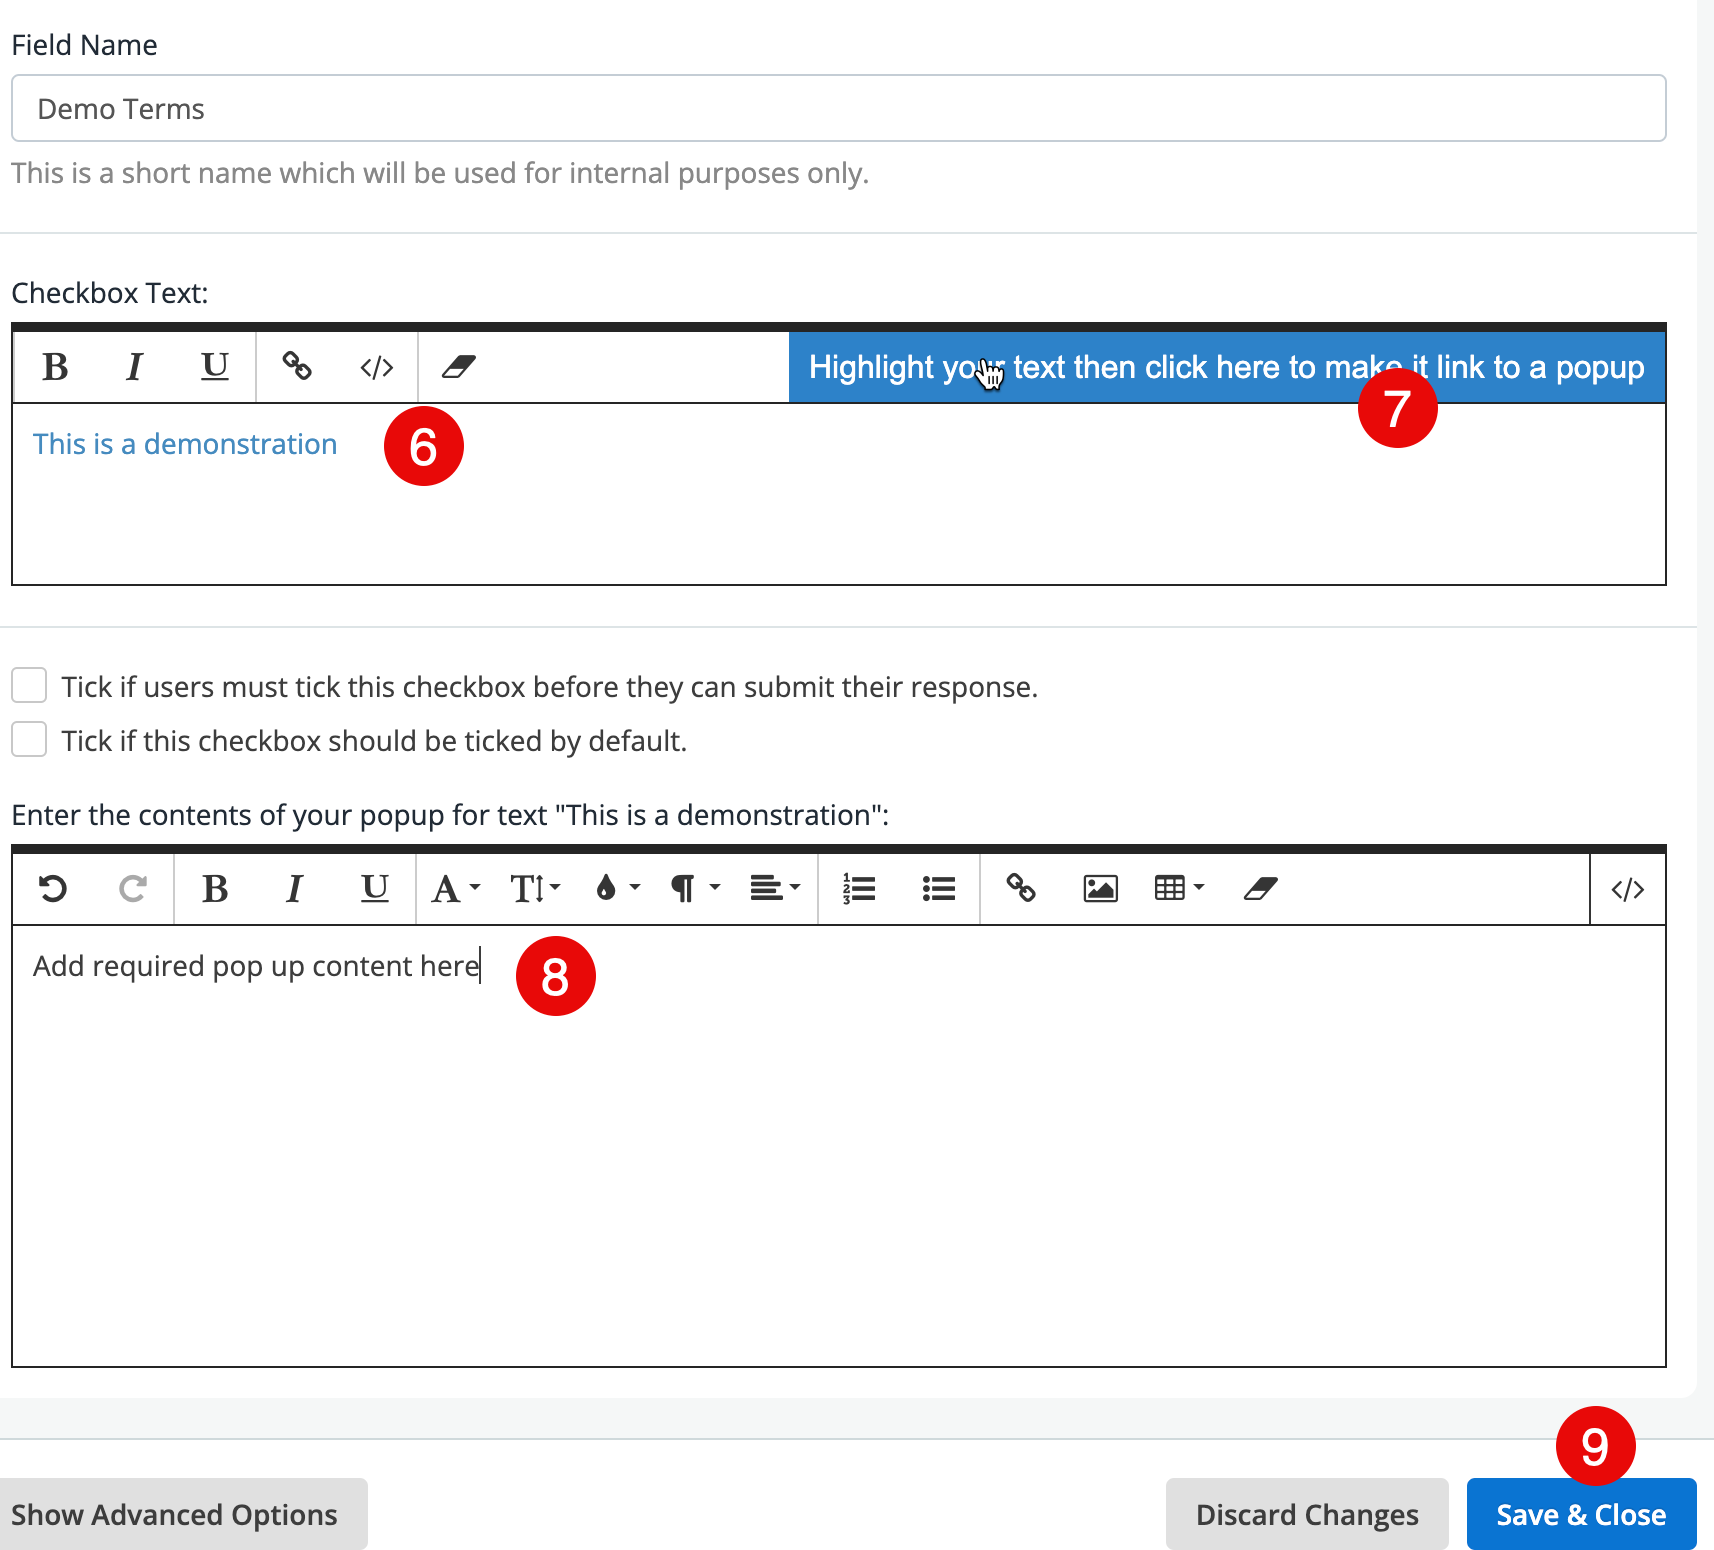
Task: Click Save & Close
Action: coord(1581,1514)
